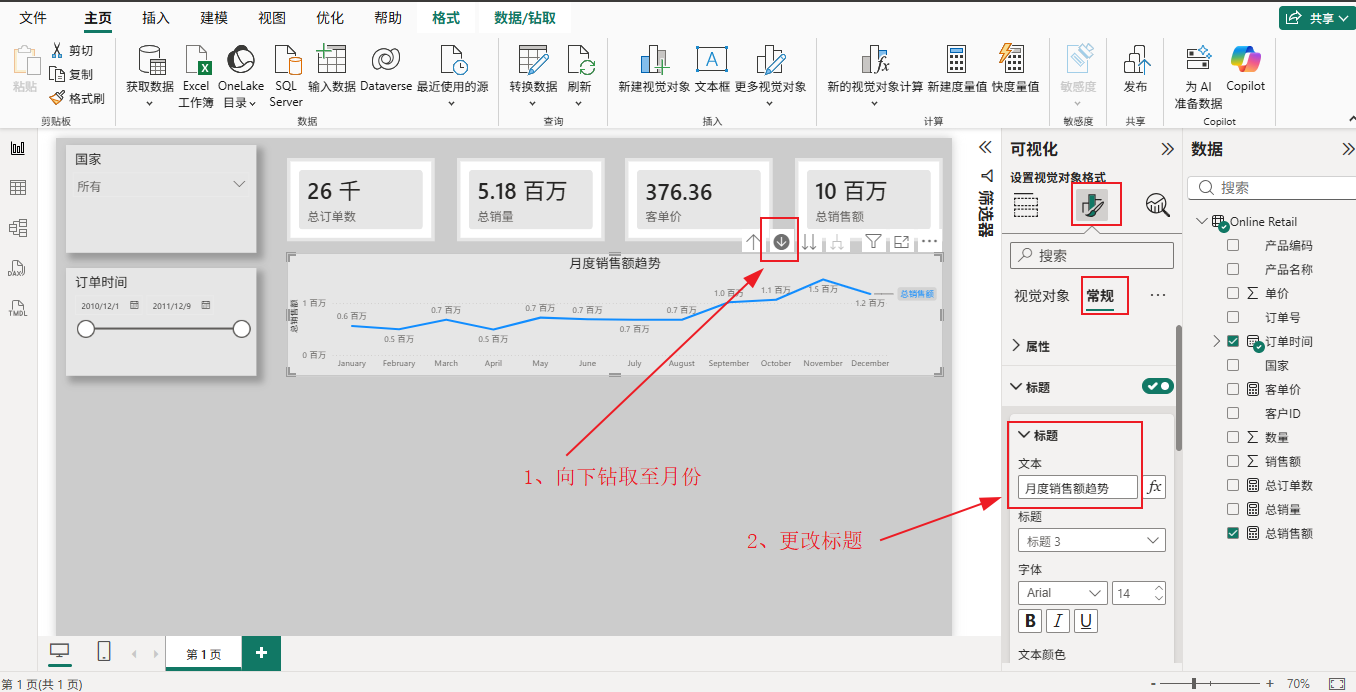Switch to Model view in left sidebar
Viewport: 1356px width, 692px height.
tap(18, 228)
